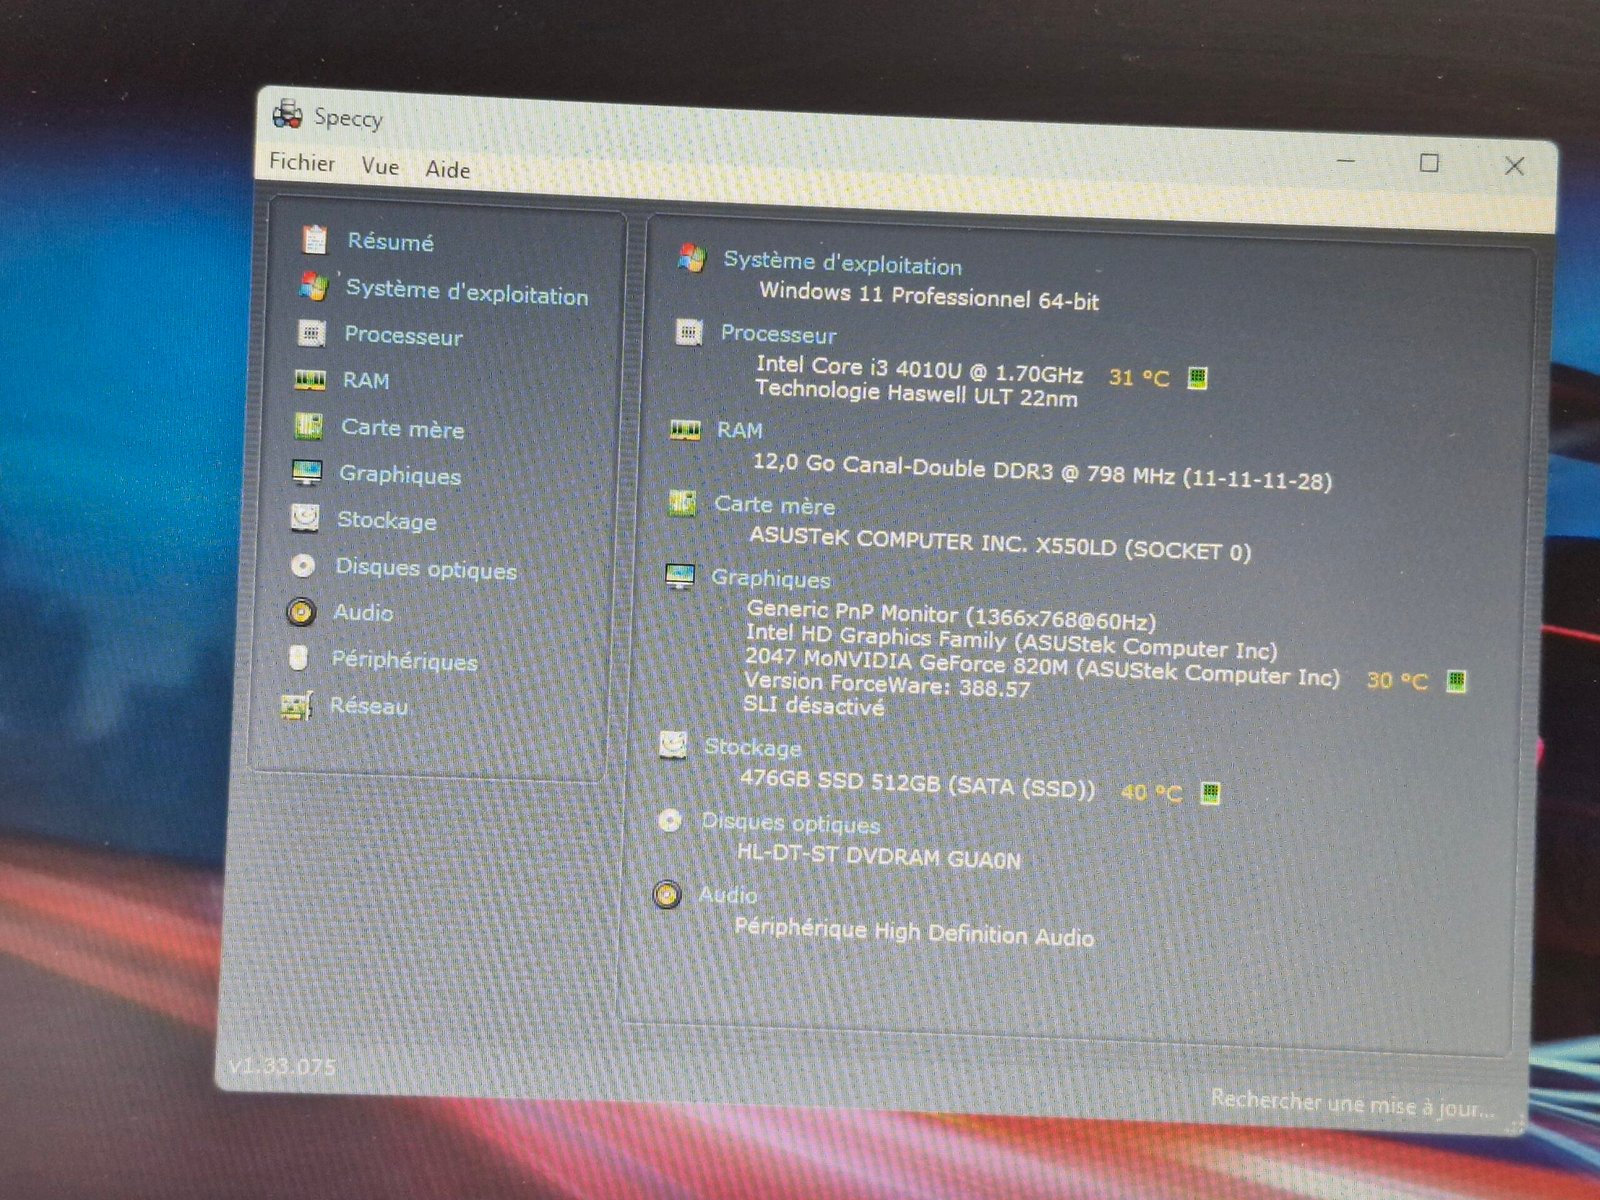Click the SSD 40 °C temperature indicator icon
Screen dimensions: 1600x1200
point(1210,794)
